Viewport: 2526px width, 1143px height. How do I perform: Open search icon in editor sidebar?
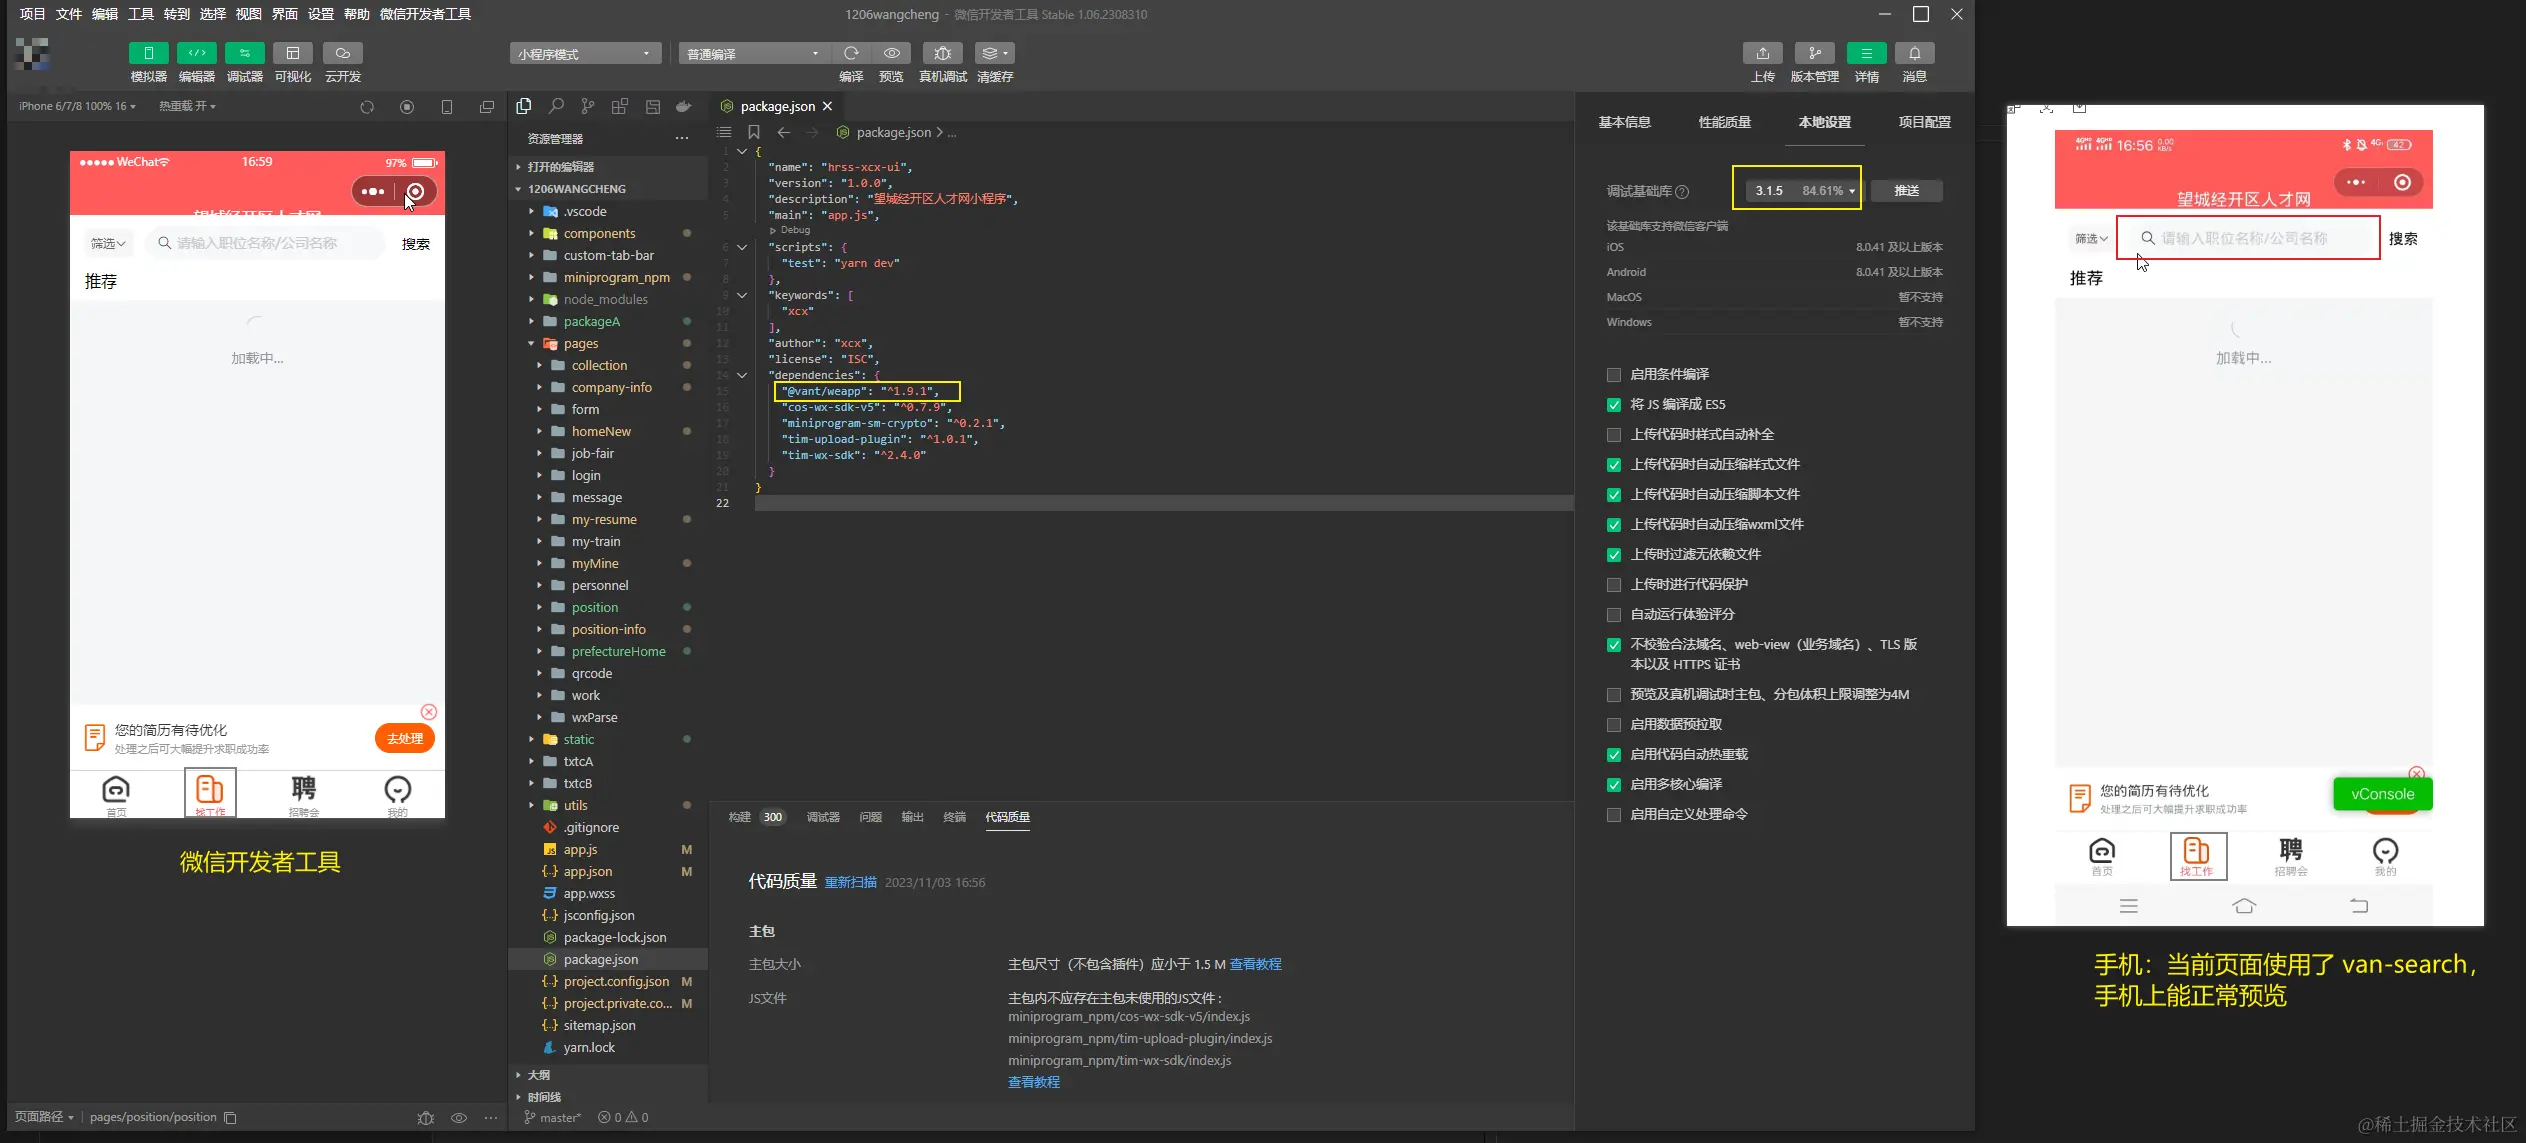[556, 106]
